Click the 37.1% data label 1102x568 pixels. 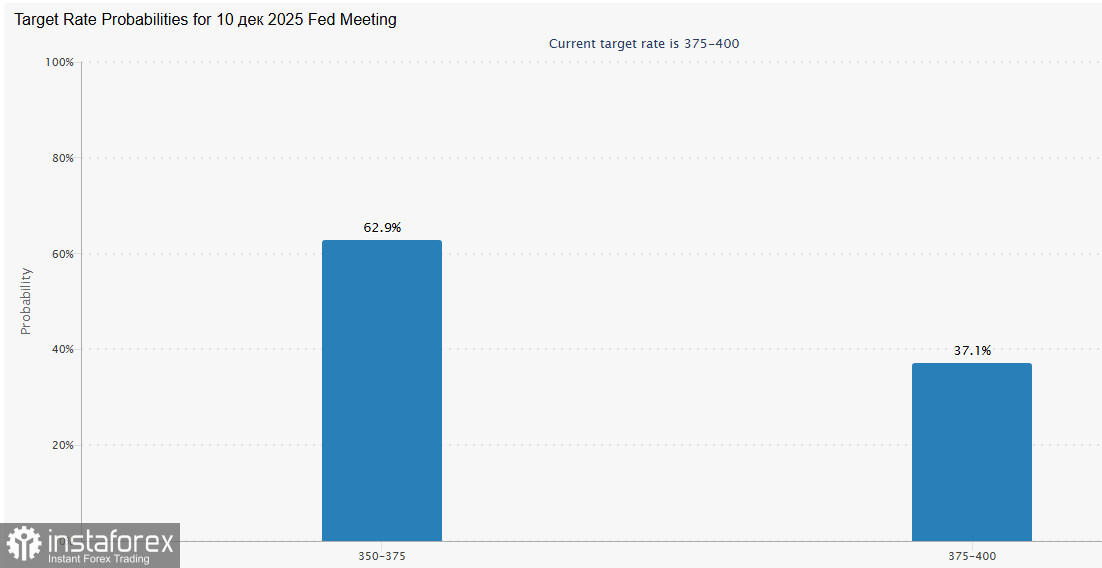click(x=972, y=351)
